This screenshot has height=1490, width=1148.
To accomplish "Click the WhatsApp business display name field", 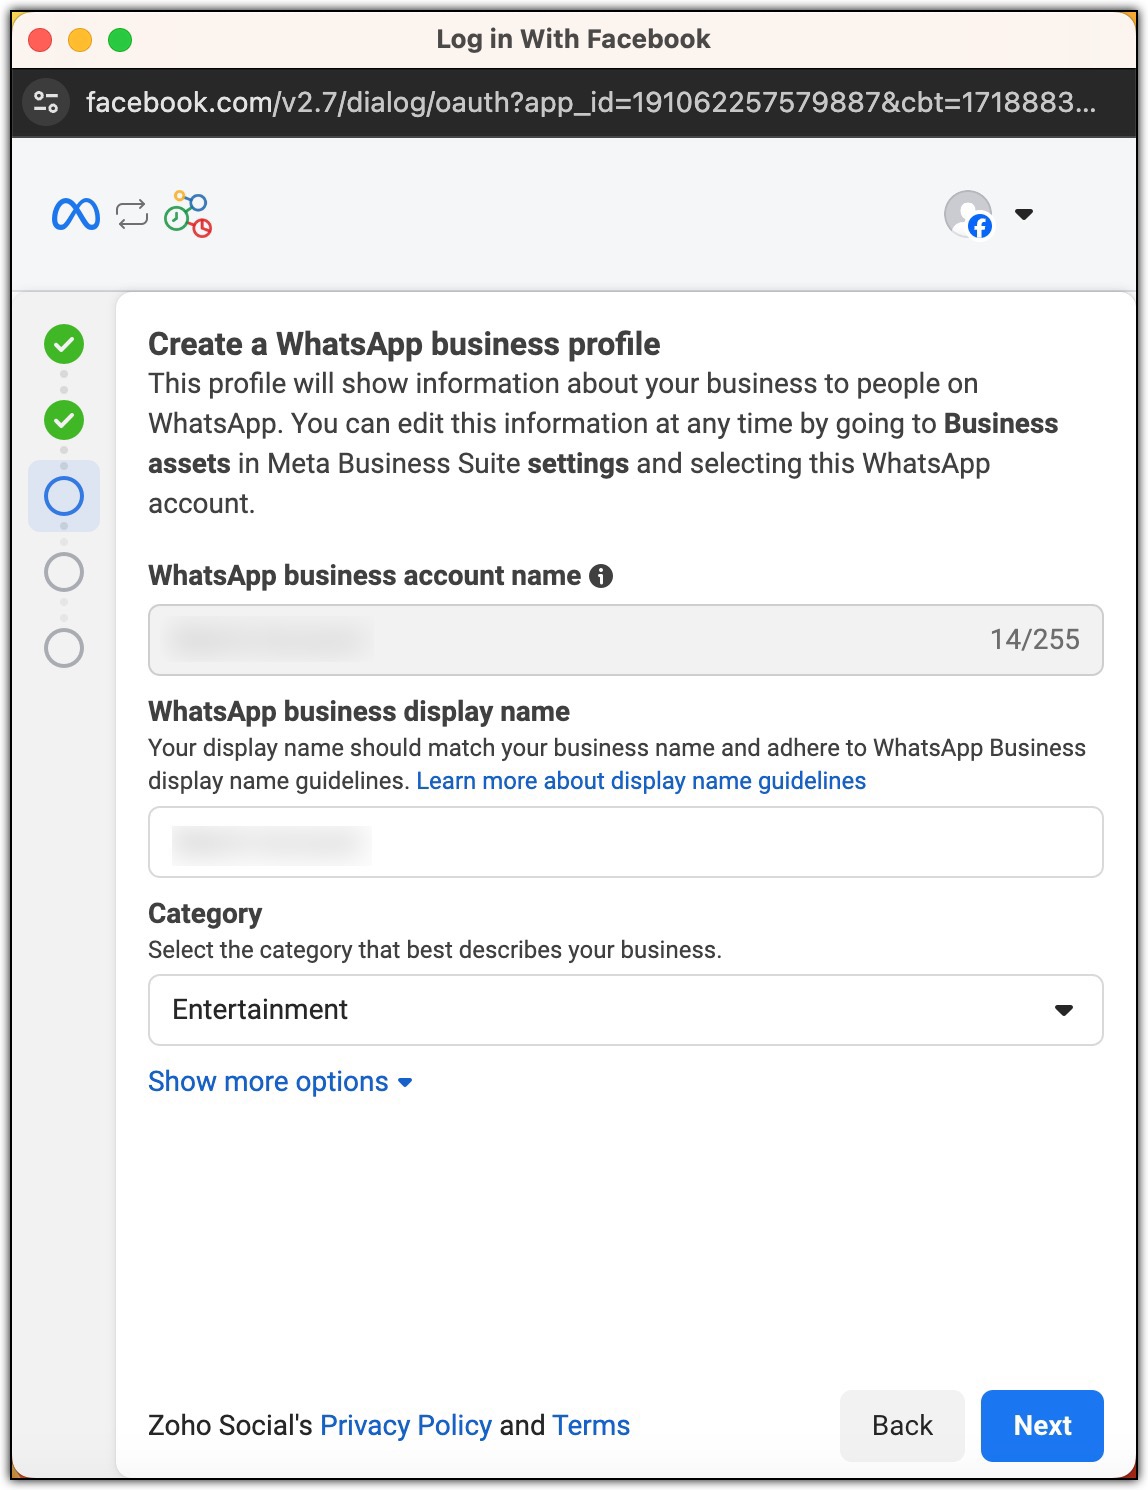I will coord(626,842).
